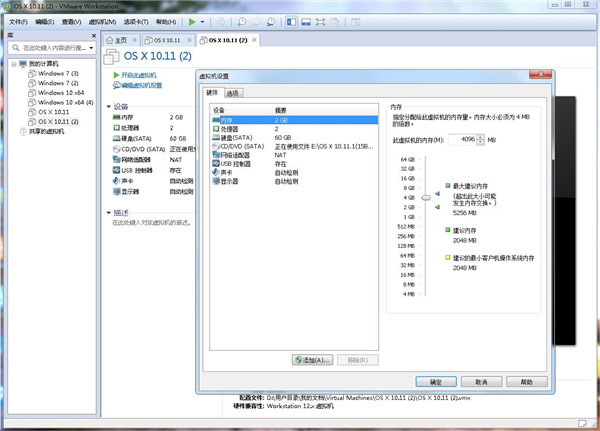The width and height of the screenshot is (600, 431).
Task: Close the OS X 10.11 (2) tab
Action: pyautogui.click(x=254, y=40)
